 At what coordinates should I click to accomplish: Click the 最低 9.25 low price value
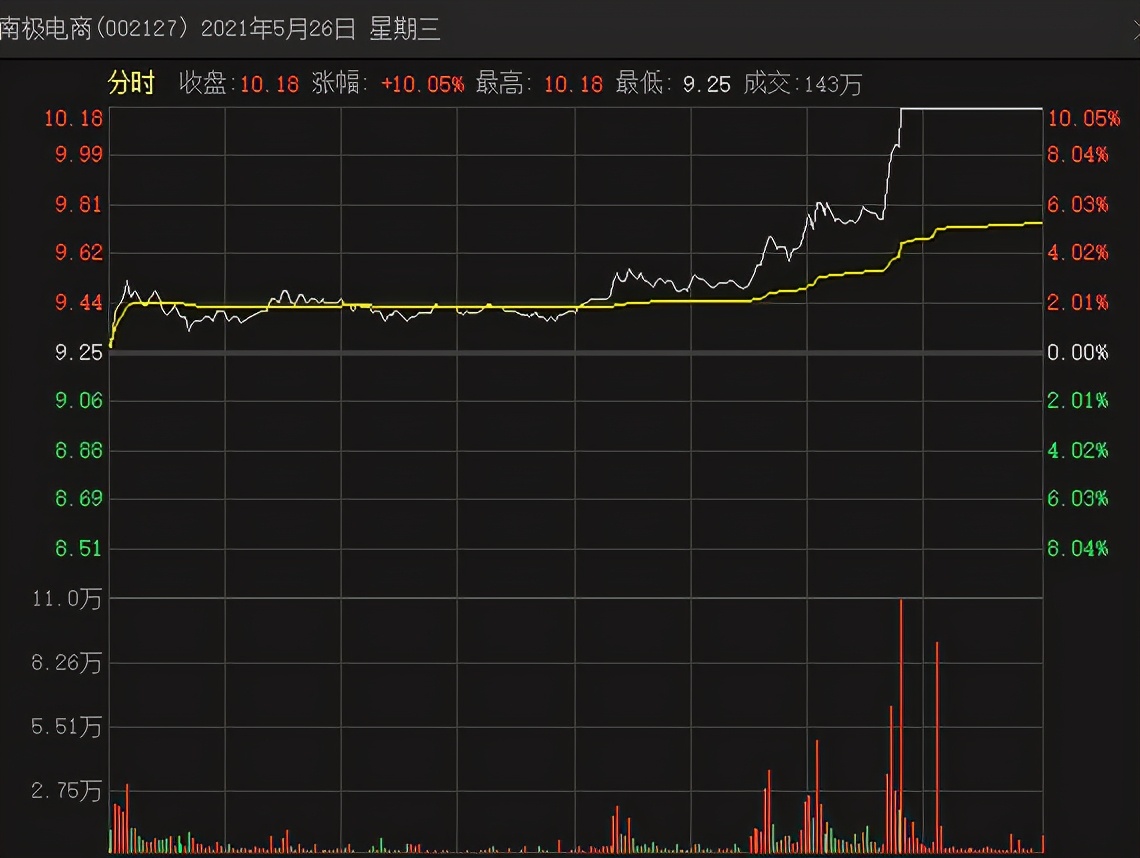(706, 84)
